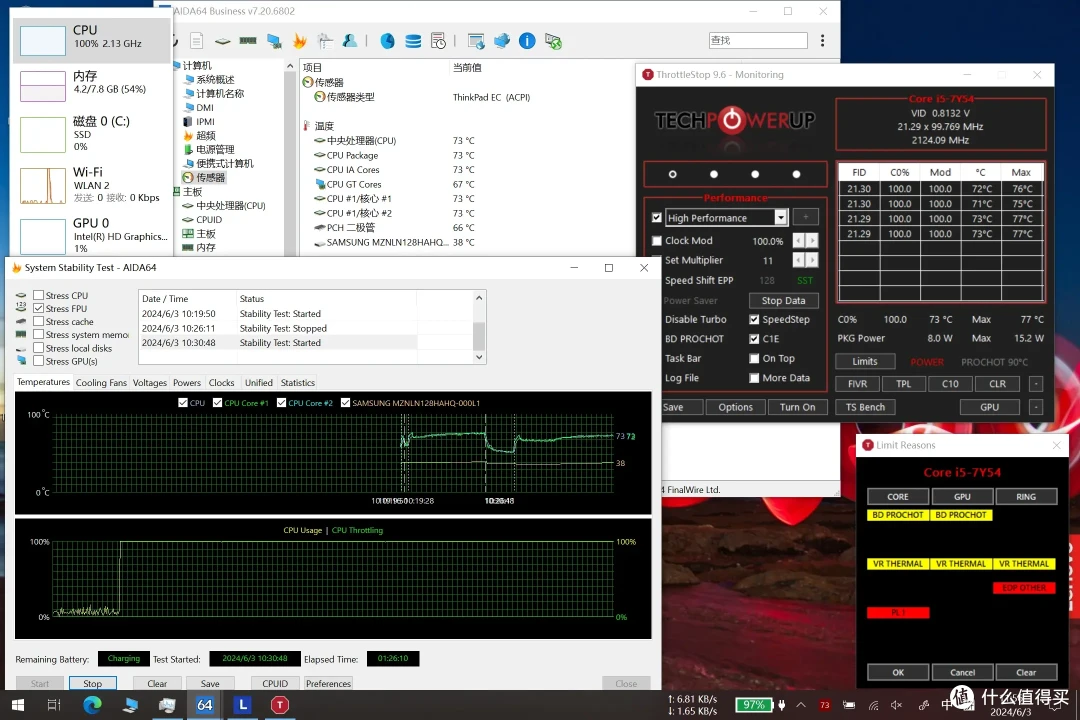Switch to ThrottleStop taskbar icon
The image size is (1080, 720).
280,705
